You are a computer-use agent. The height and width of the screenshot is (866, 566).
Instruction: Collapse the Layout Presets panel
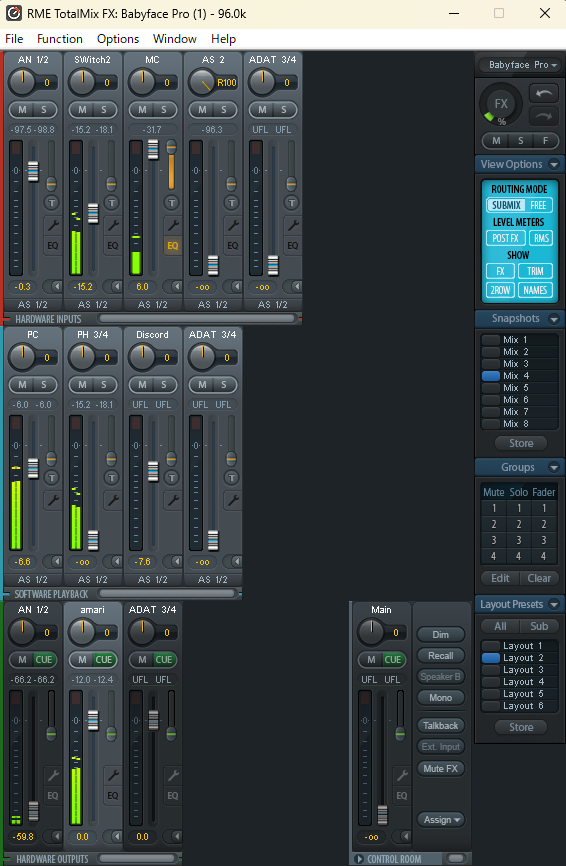(x=553, y=604)
